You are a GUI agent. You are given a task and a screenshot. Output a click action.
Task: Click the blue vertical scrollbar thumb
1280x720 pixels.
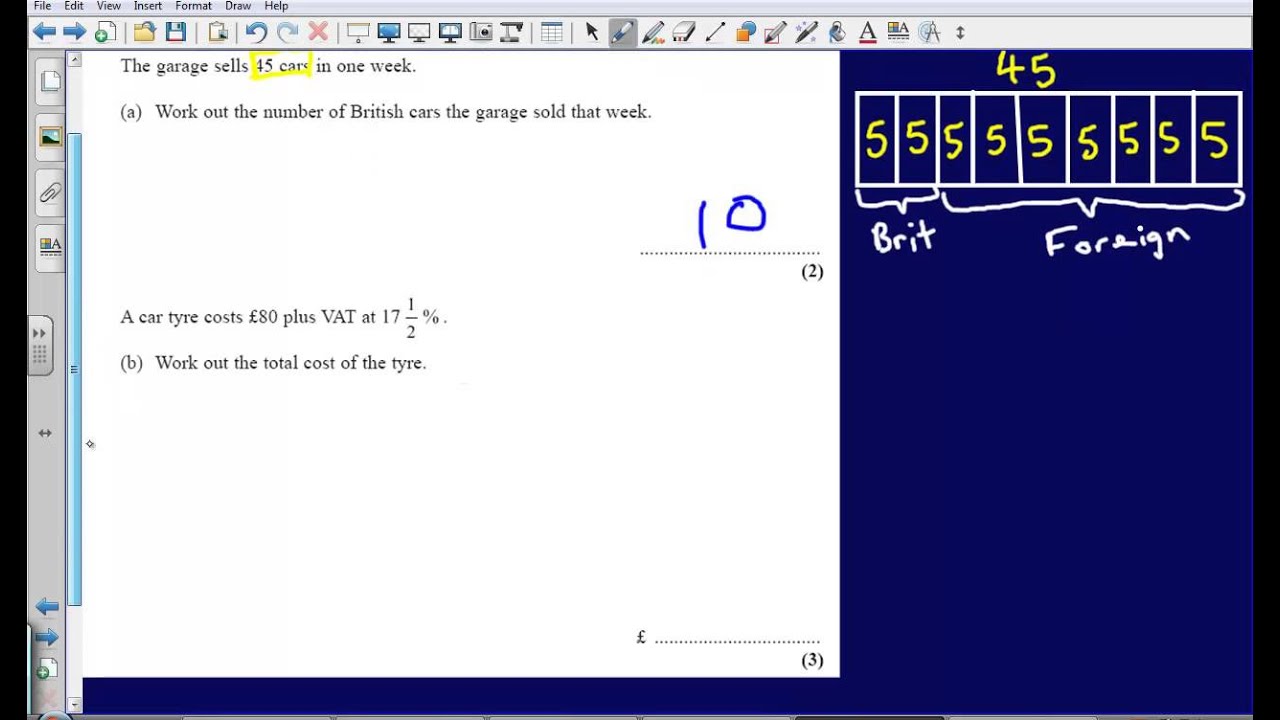tap(74, 368)
